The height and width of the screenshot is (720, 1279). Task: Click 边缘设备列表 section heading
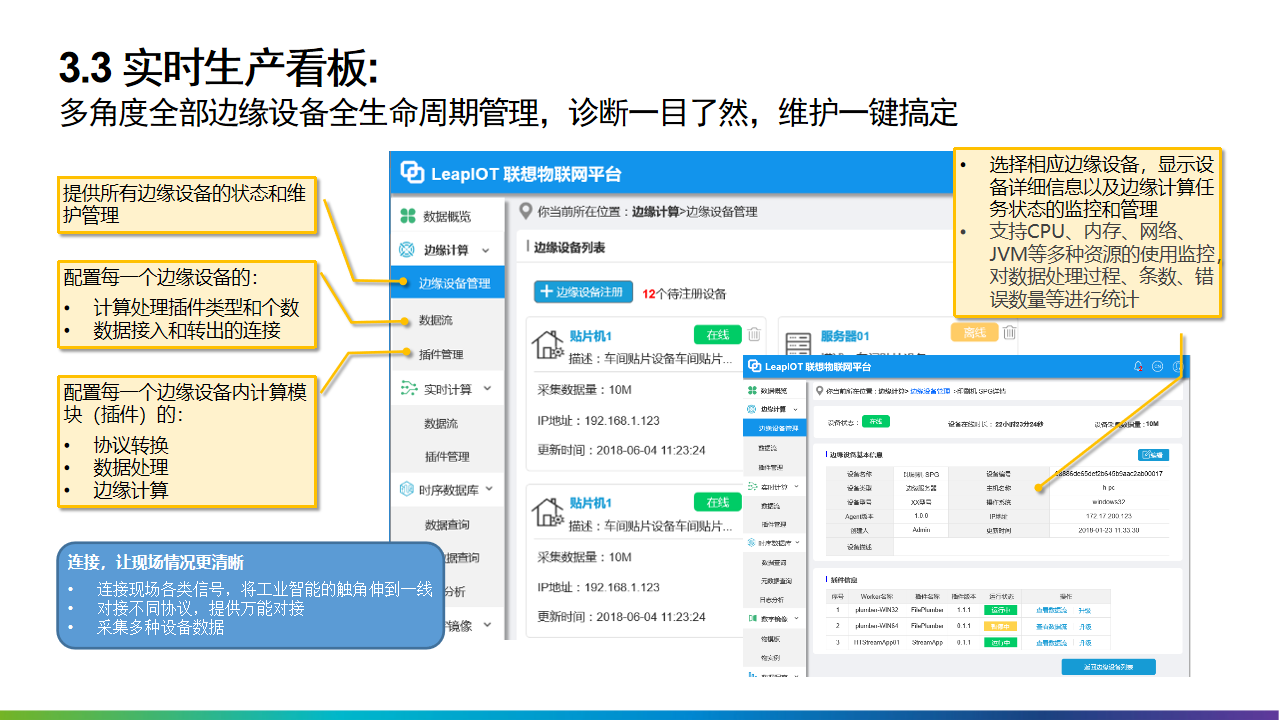coord(569,247)
